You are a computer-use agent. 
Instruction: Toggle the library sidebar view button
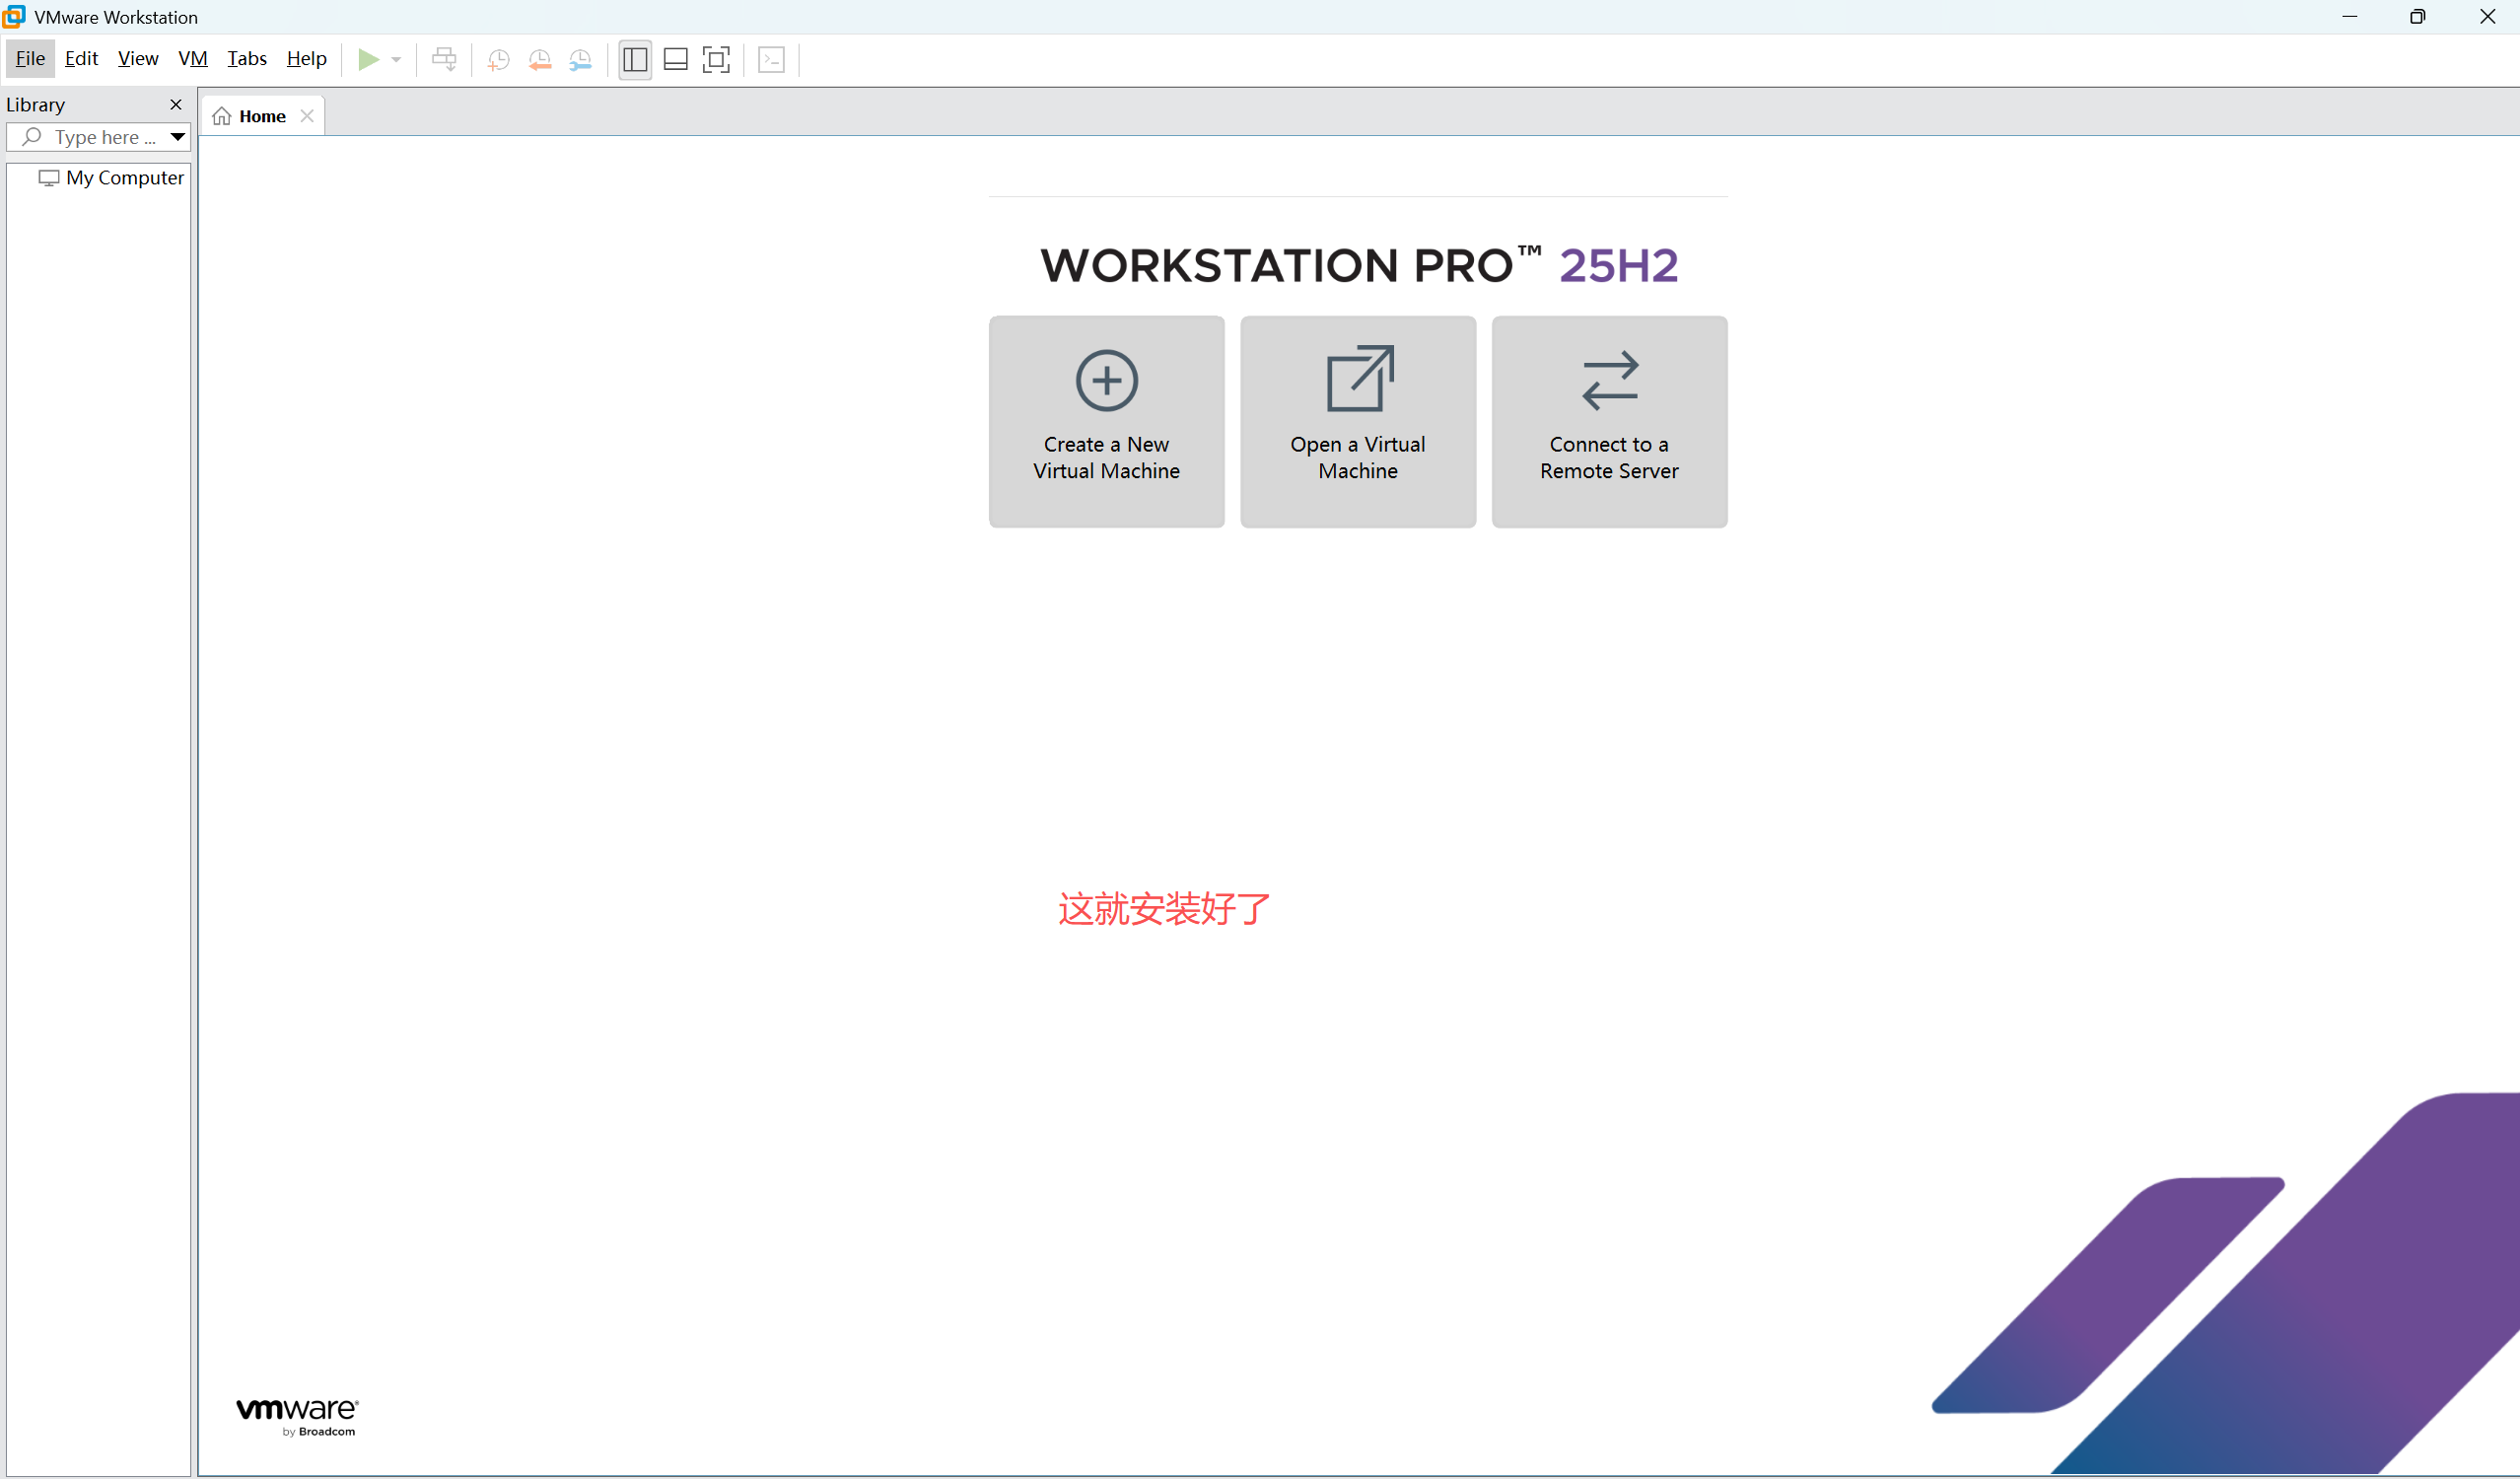(x=635, y=60)
